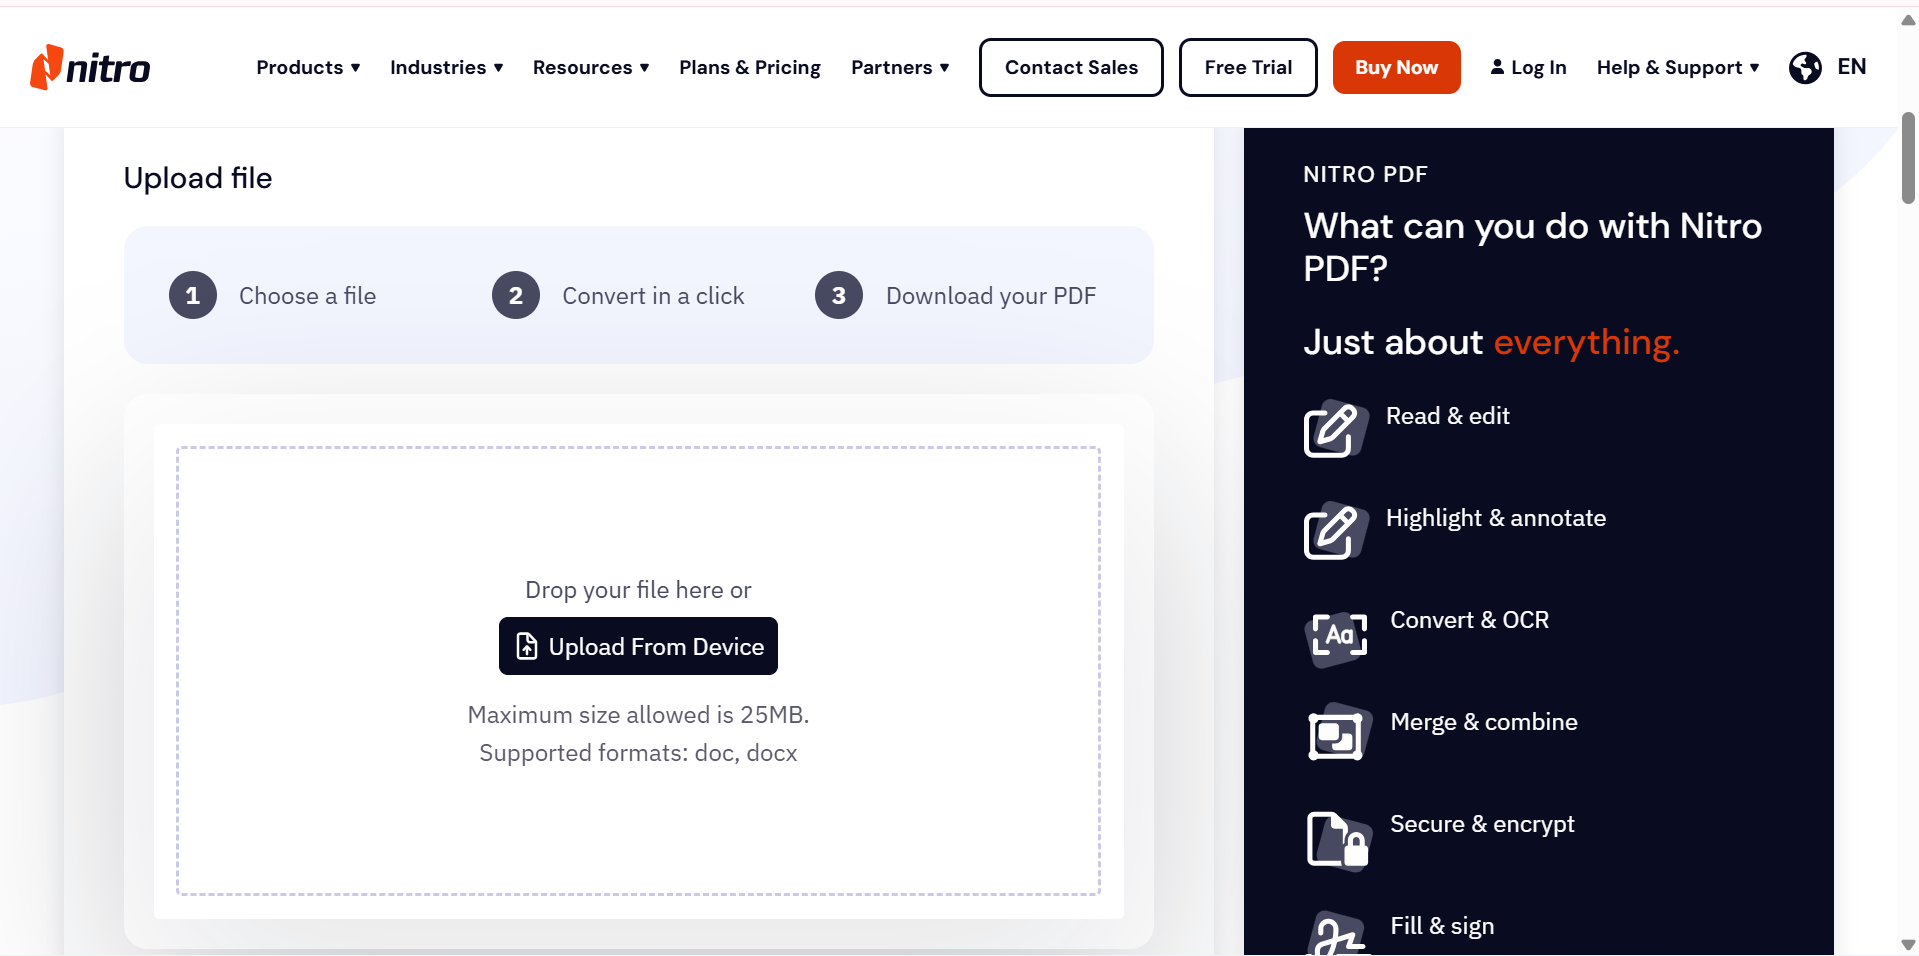Click step 1 number circle
1919x956 pixels.
click(193, 295)
